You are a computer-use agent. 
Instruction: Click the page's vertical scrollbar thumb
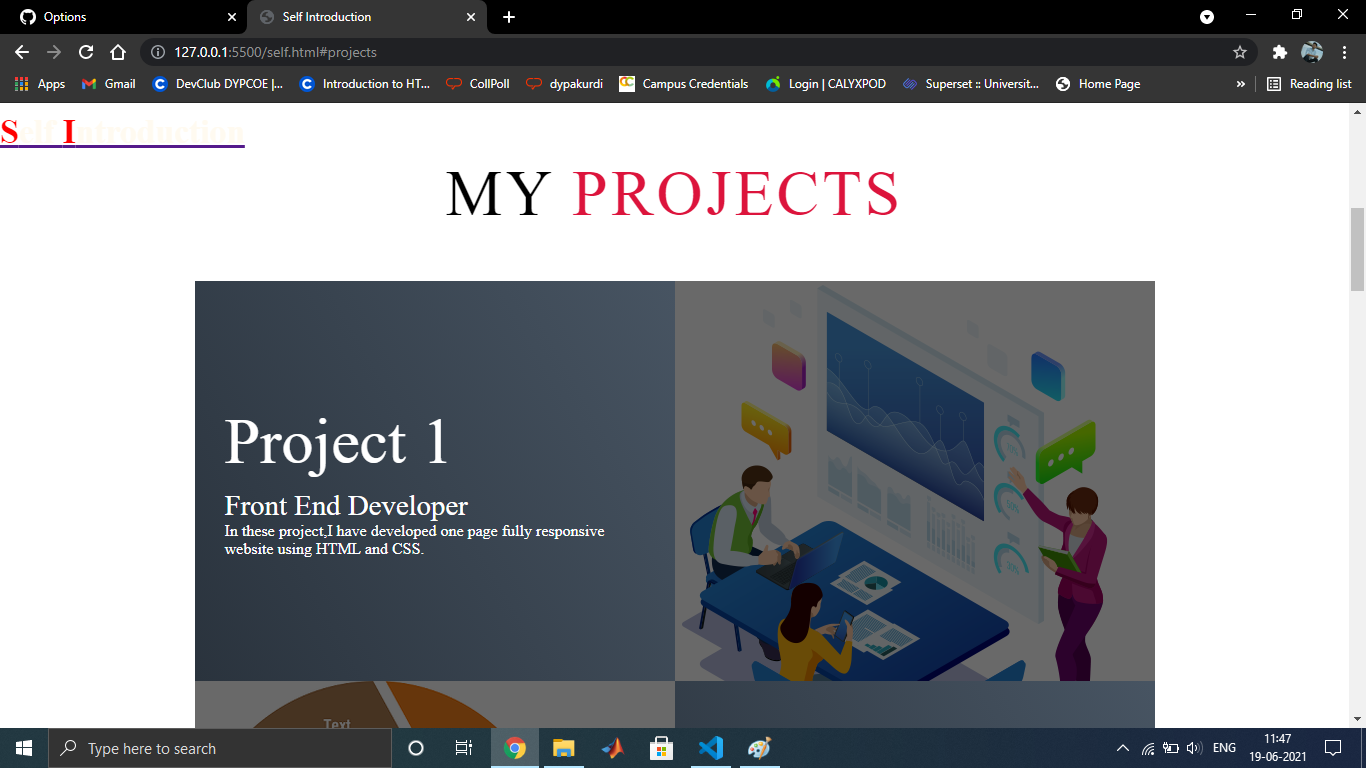coord(1357,249)
